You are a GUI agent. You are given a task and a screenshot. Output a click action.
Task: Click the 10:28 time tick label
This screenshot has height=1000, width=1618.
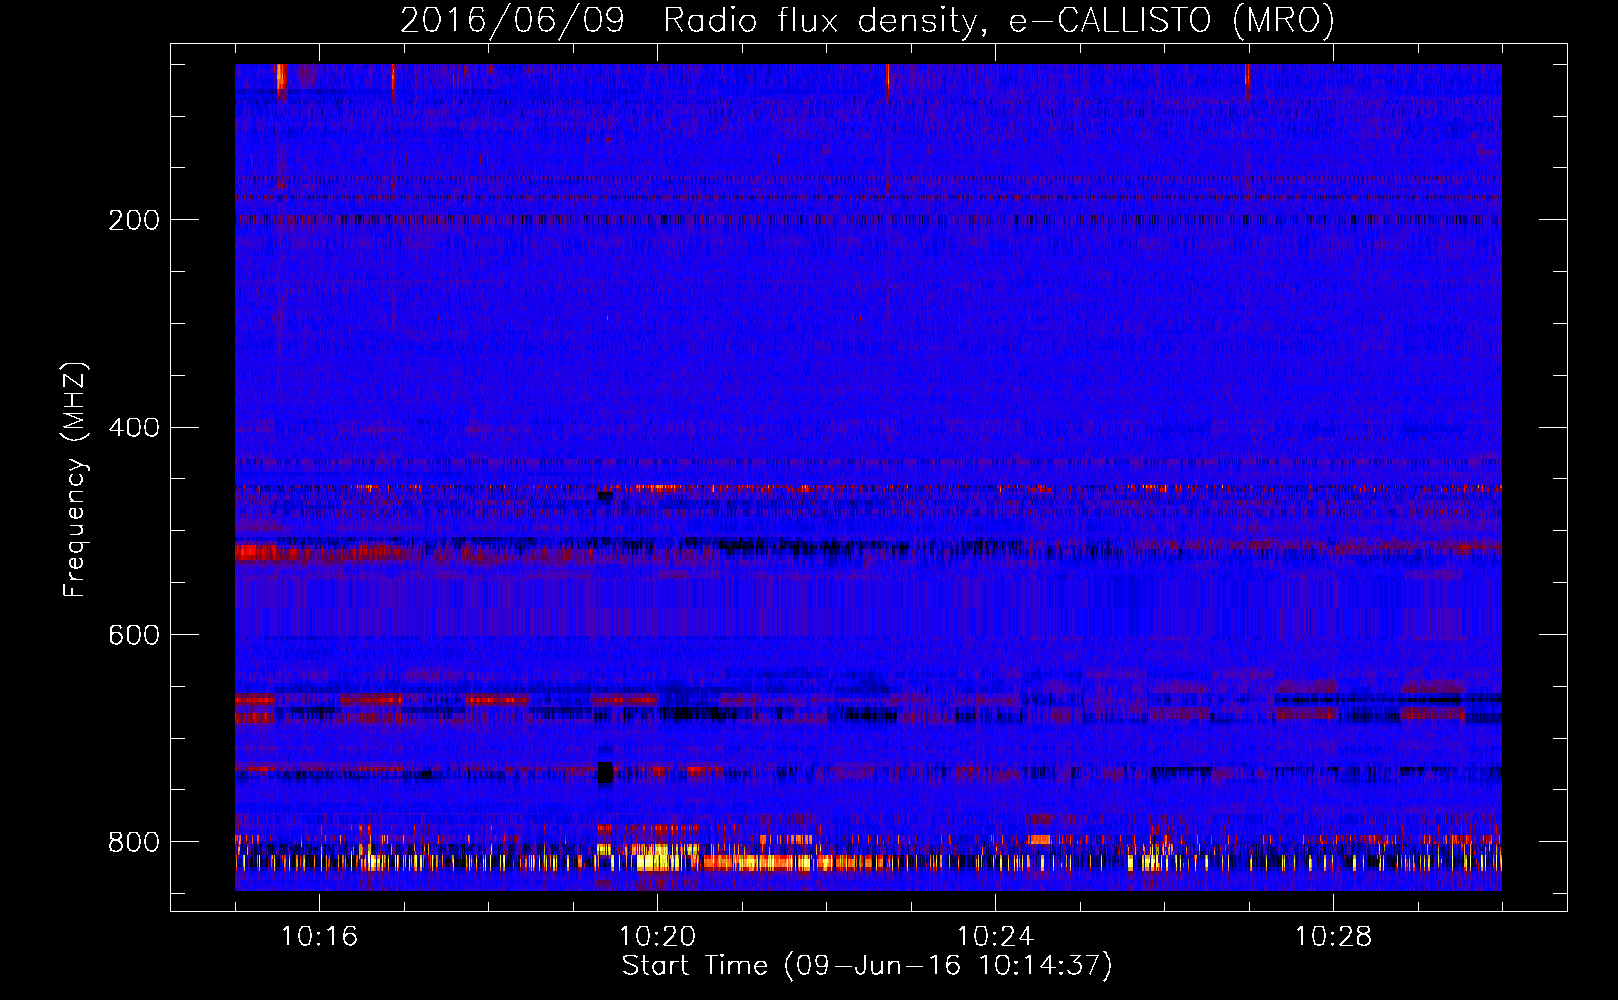(x=1333, y=937)
